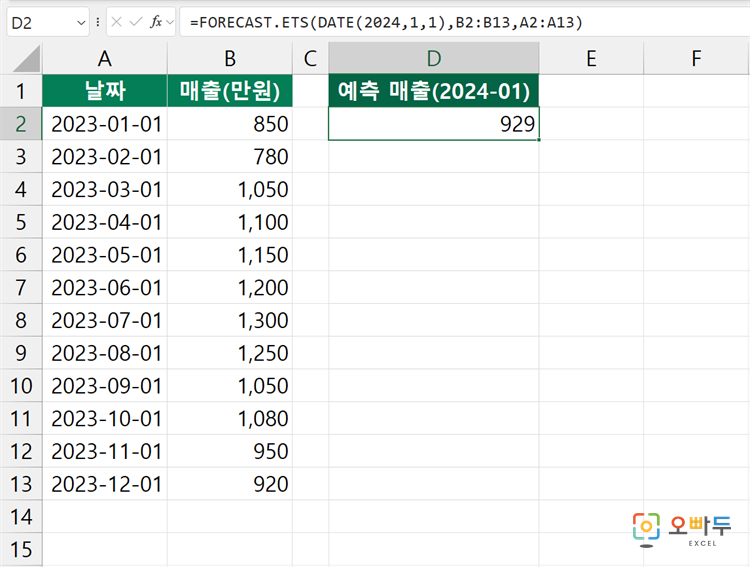Select sales value 1,250
This screenshot has width=750, height=567.
coord(230,353)
